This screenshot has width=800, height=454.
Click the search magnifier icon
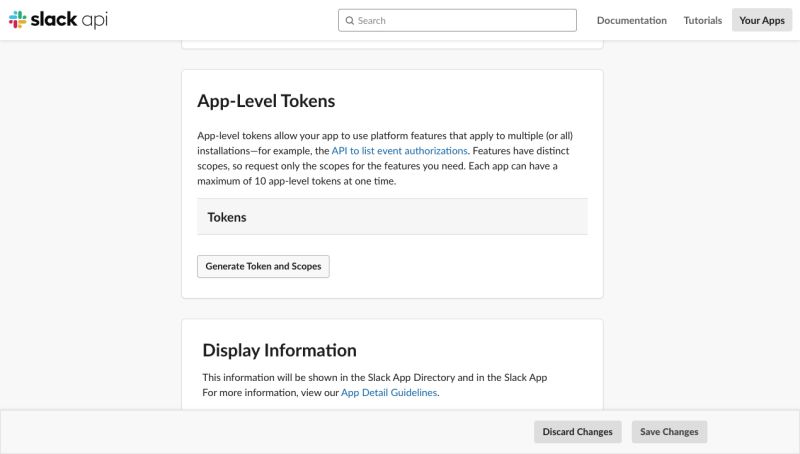[x=349, y=20]
